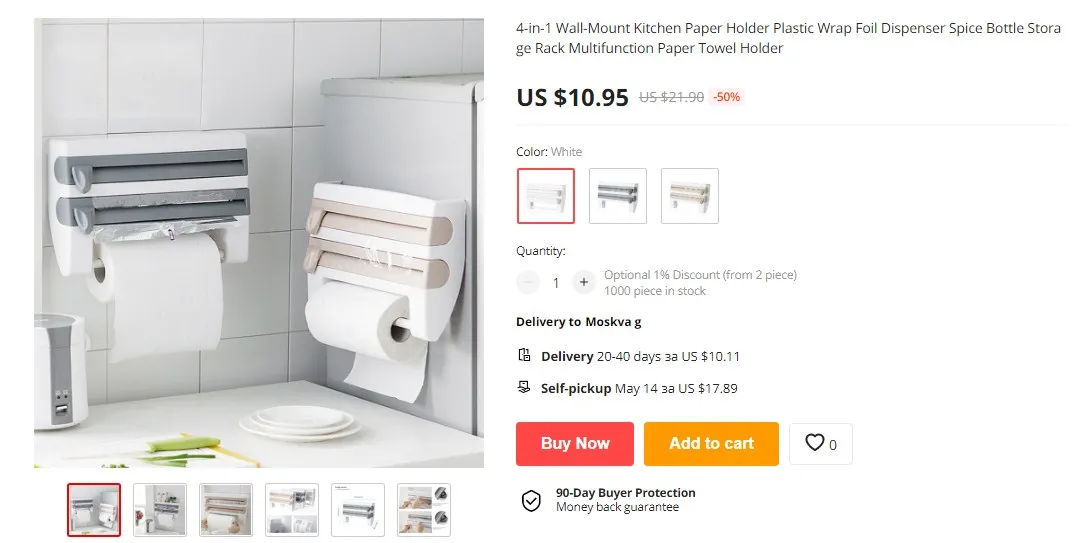Increase quantity with the plus button

coord(583,282)
